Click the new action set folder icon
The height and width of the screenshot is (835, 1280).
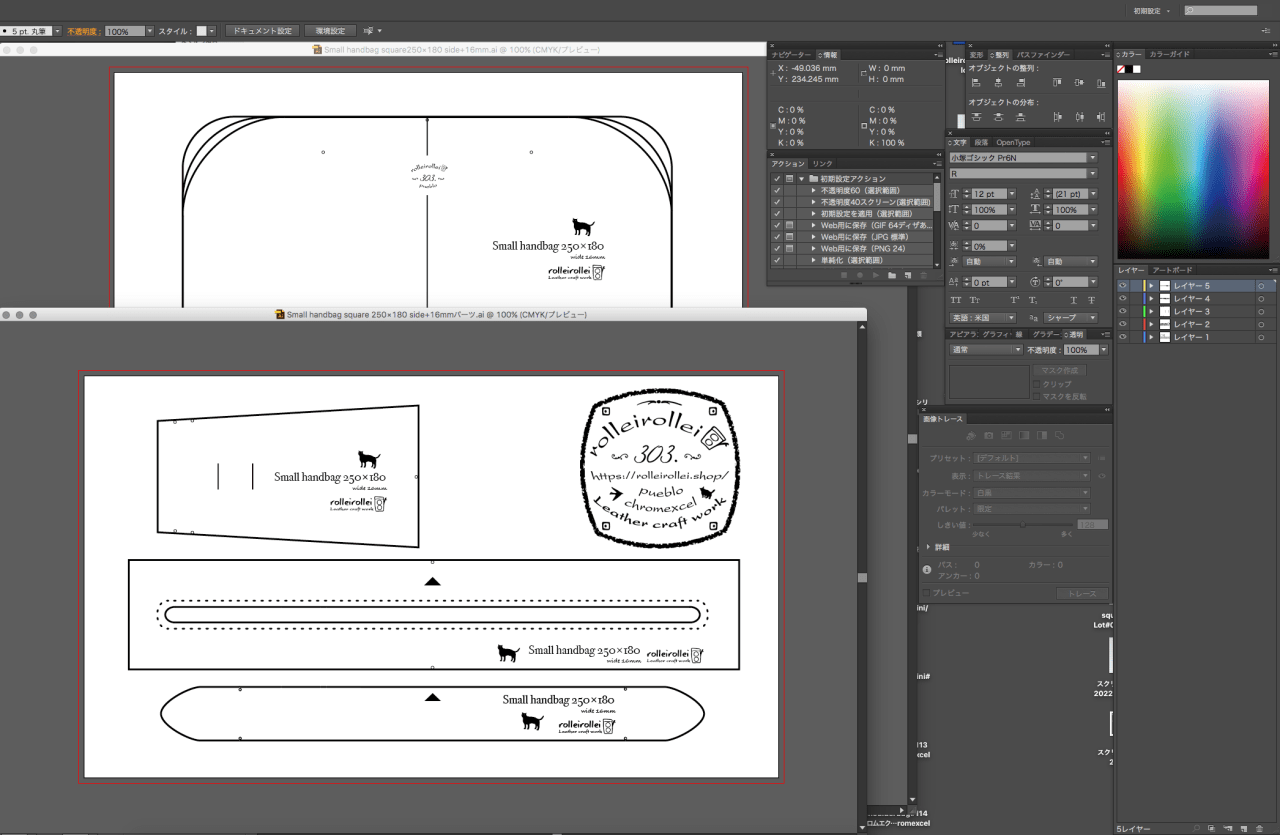(891, 274)
